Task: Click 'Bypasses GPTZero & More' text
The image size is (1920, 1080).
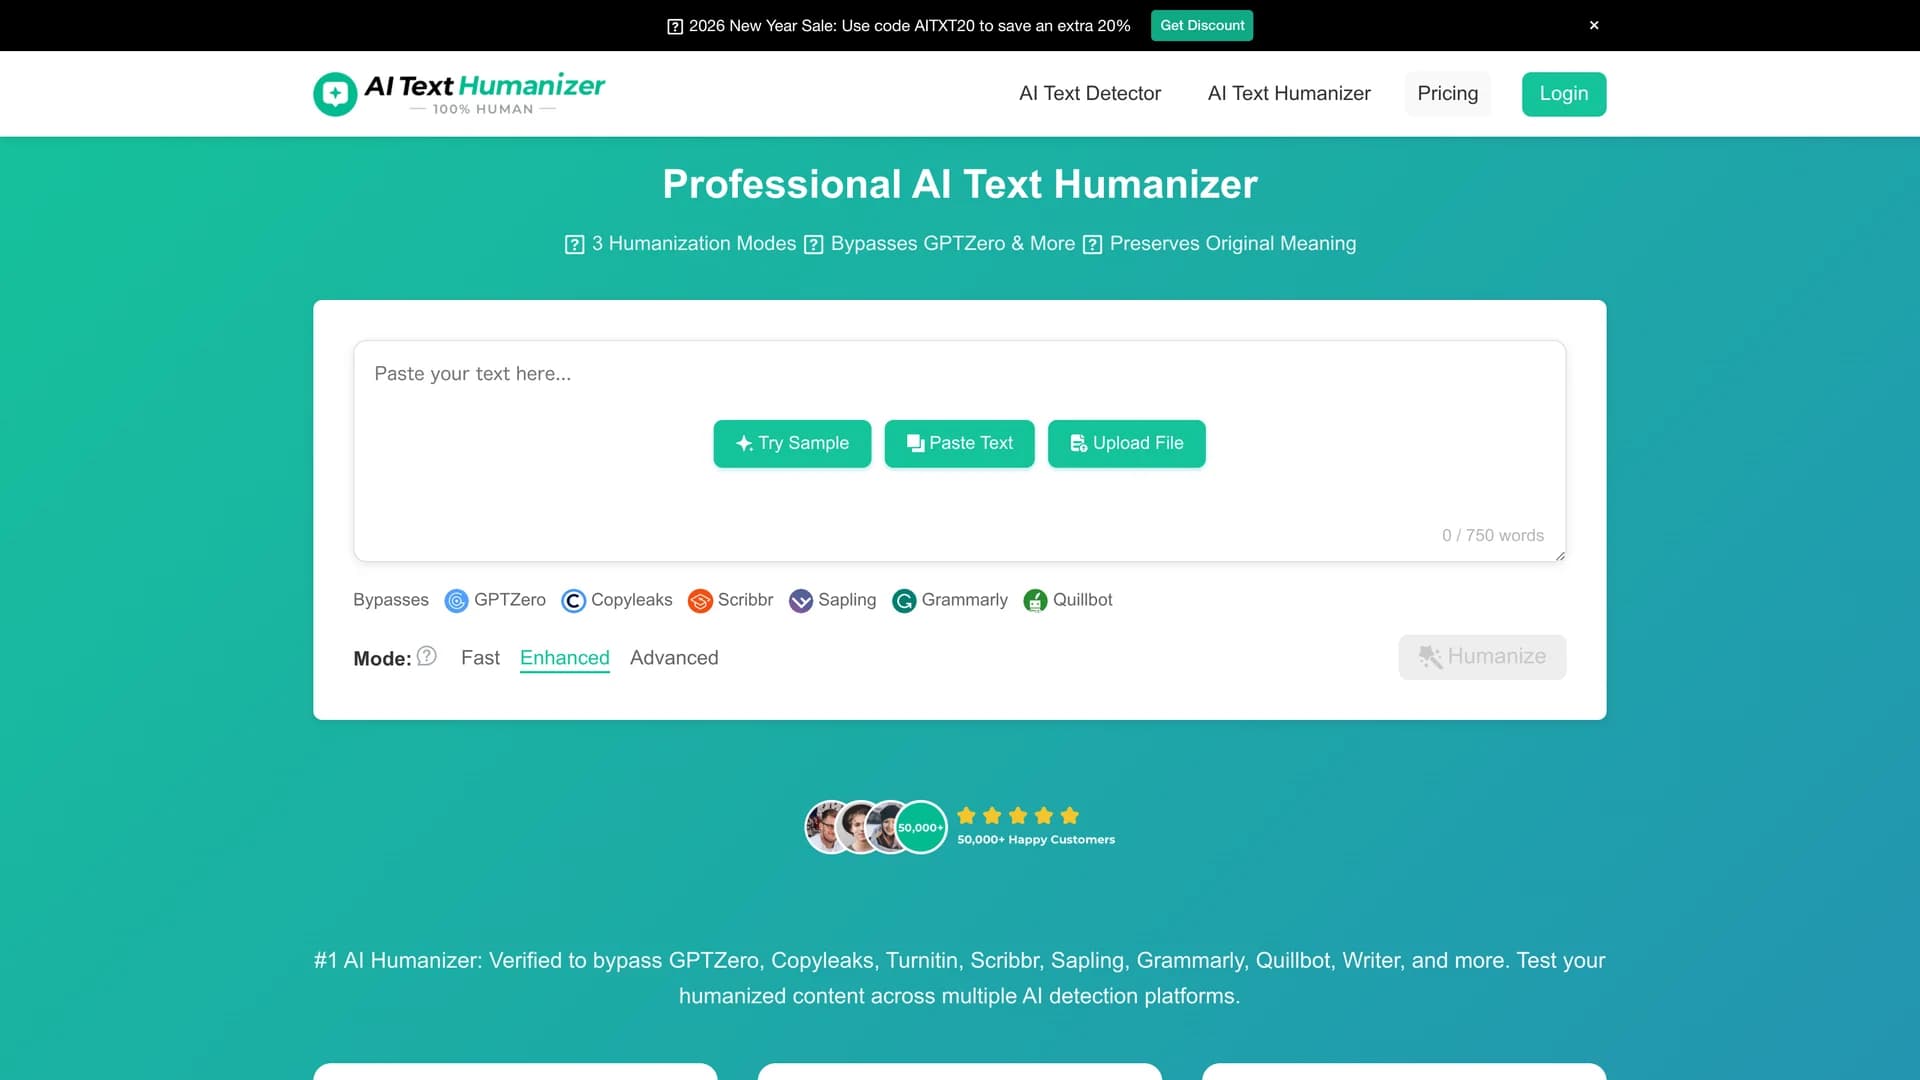Action: click(953, 244)
